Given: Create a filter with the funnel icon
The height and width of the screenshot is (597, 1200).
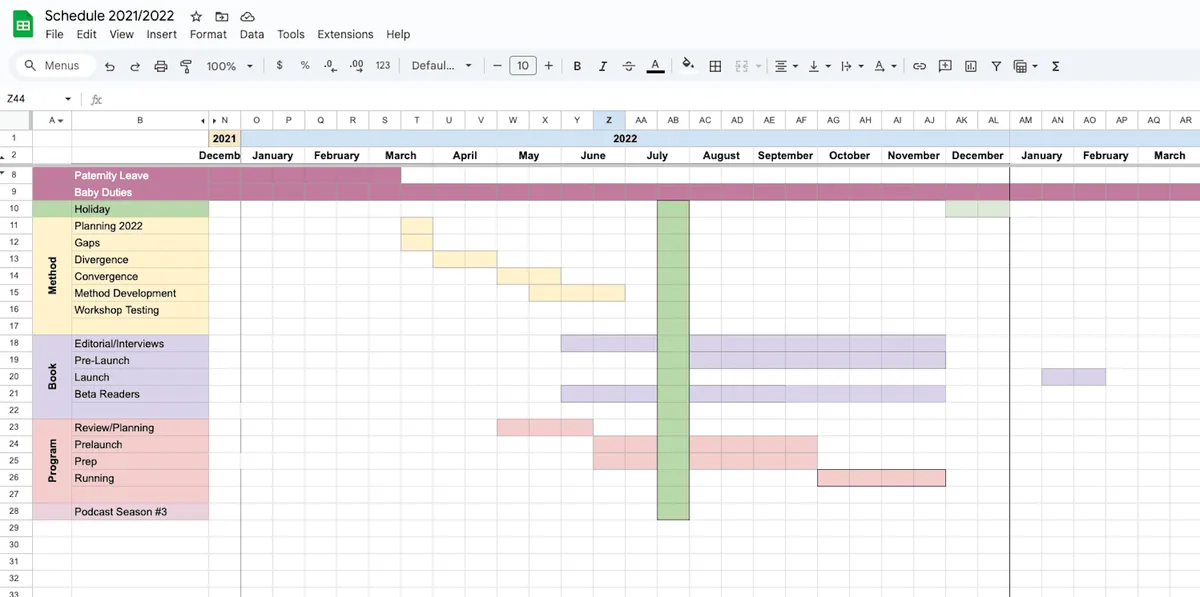Looking at the screenshot, I should 996,66.
